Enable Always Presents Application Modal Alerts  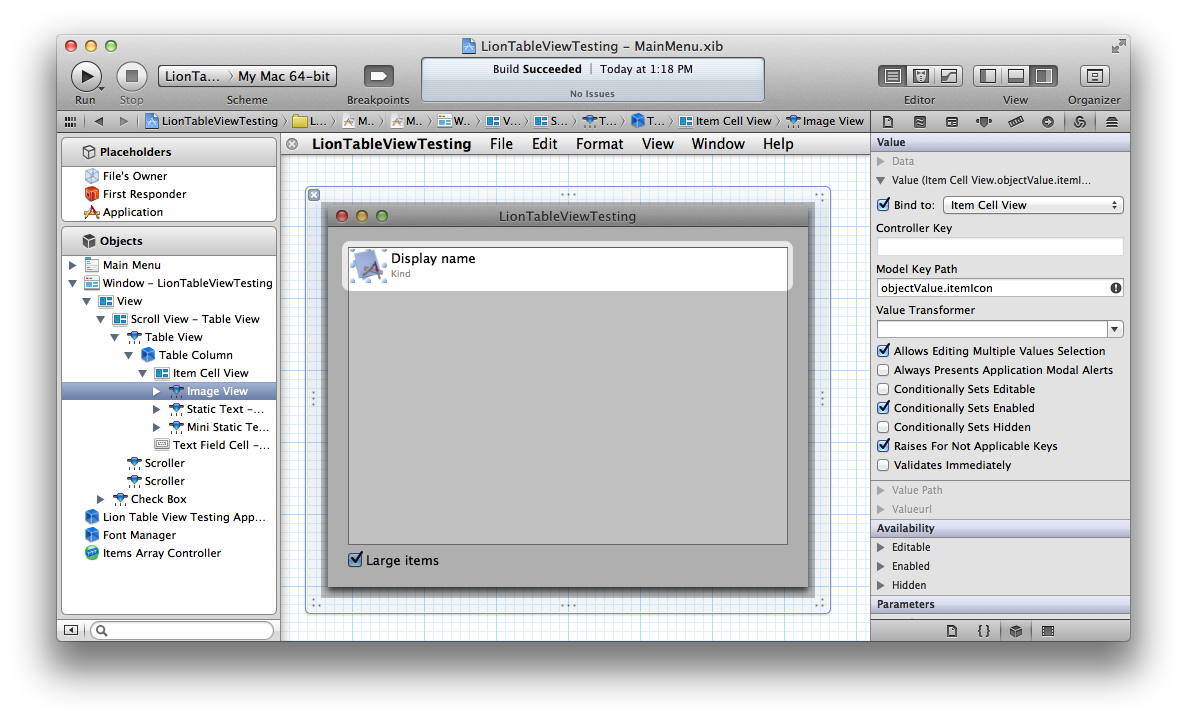pos(883,370)
